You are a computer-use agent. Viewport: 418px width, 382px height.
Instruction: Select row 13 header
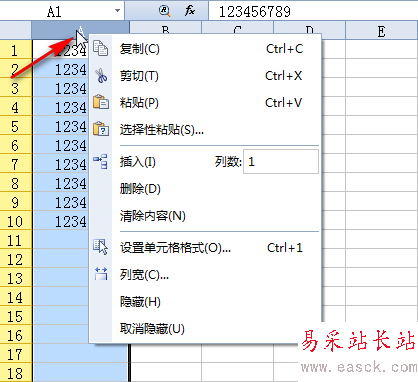(x=16, y=278)
